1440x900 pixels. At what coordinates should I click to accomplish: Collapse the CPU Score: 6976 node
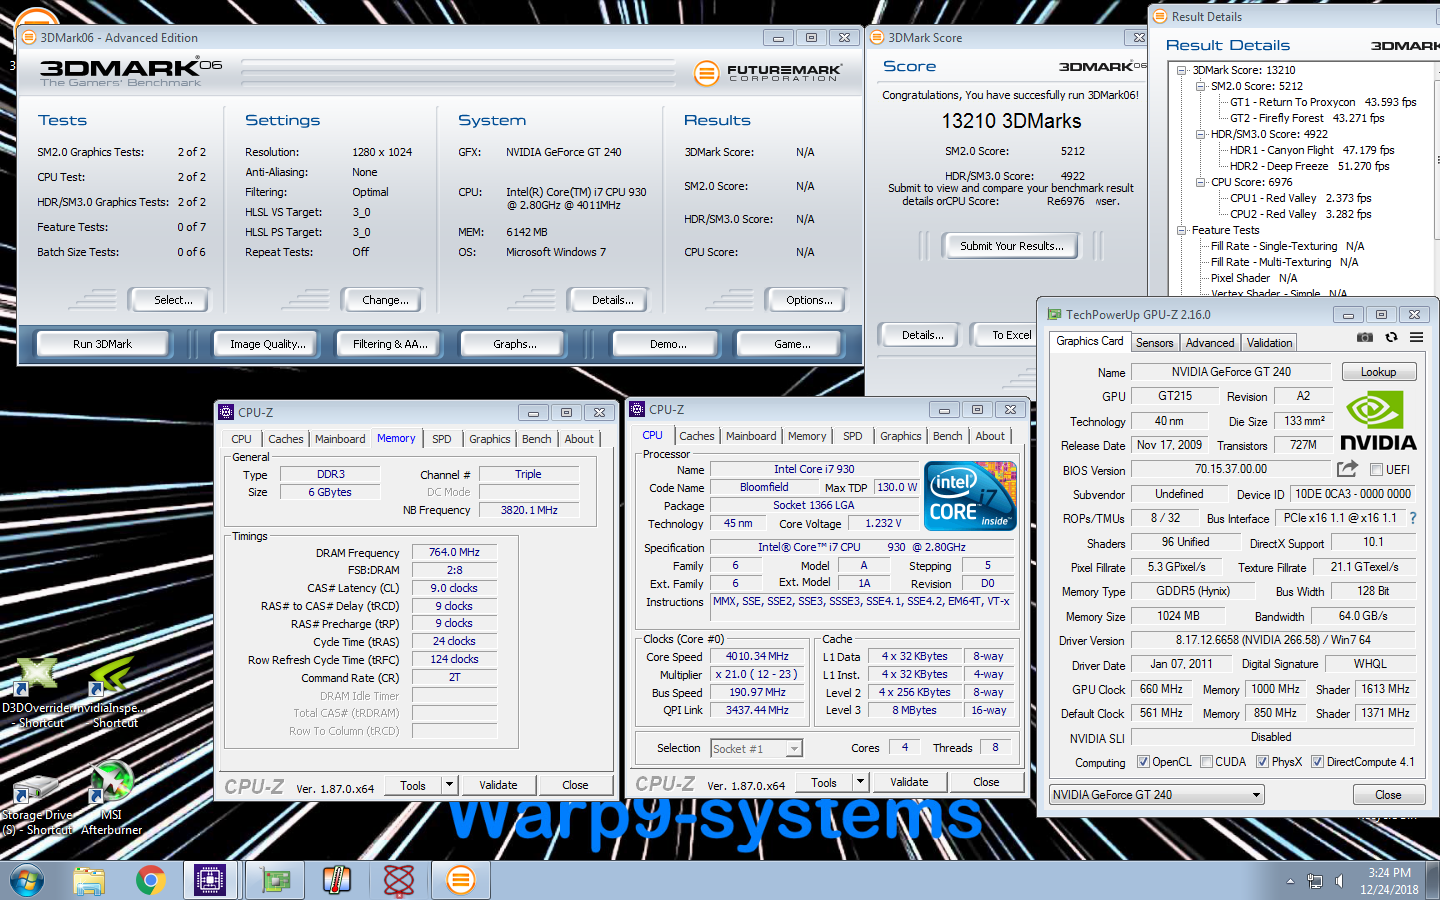[x=1200, y=182]
